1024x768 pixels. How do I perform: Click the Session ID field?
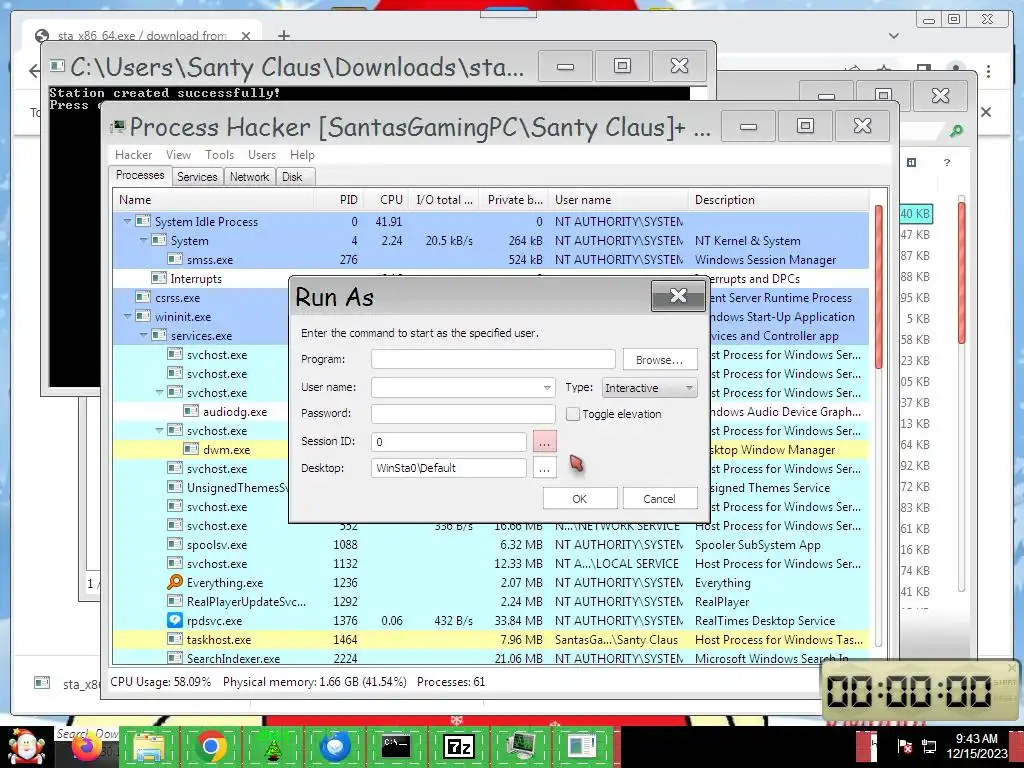click(449, 441)
